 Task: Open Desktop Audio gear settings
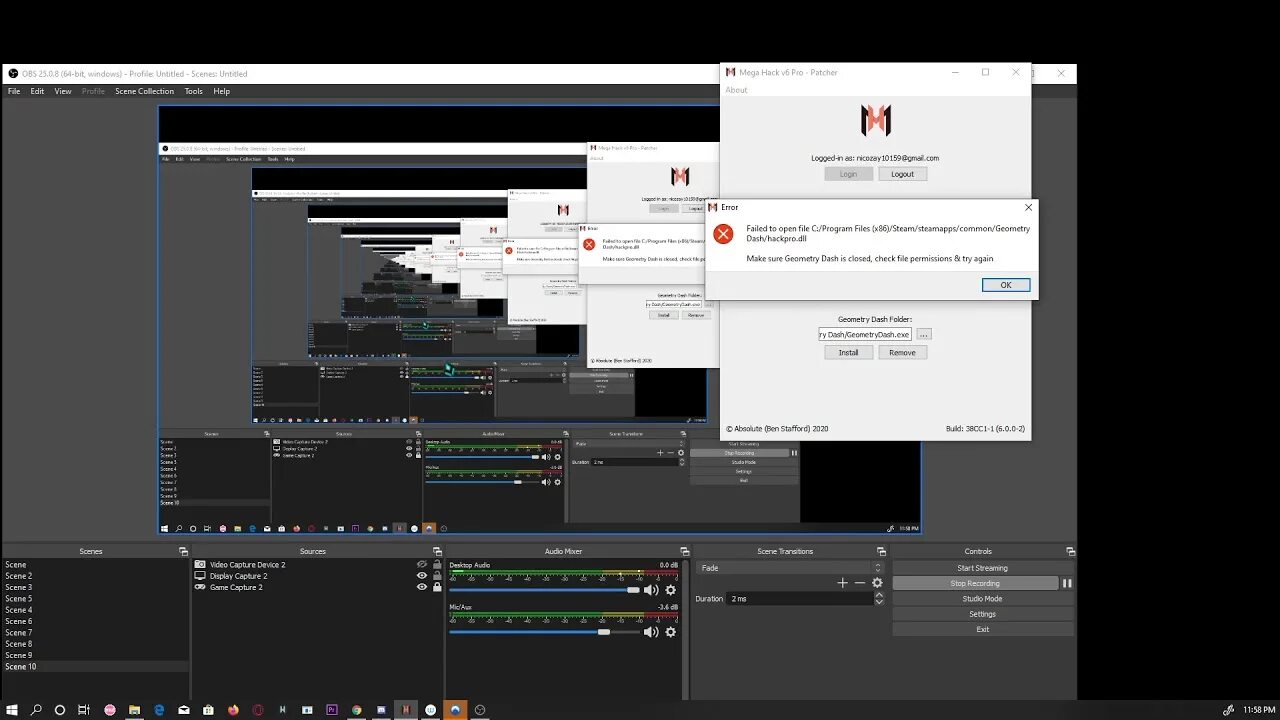click(x=671, y=590)
